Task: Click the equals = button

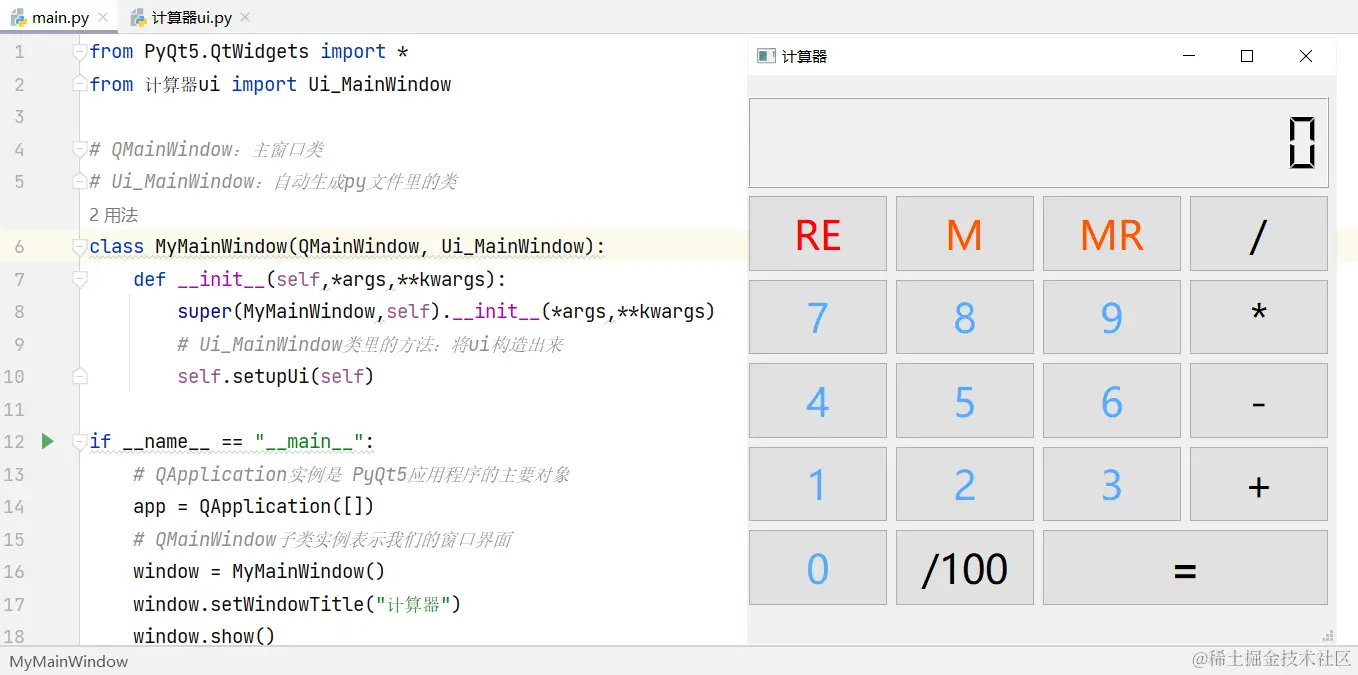Action: [x=1185, y=568]
